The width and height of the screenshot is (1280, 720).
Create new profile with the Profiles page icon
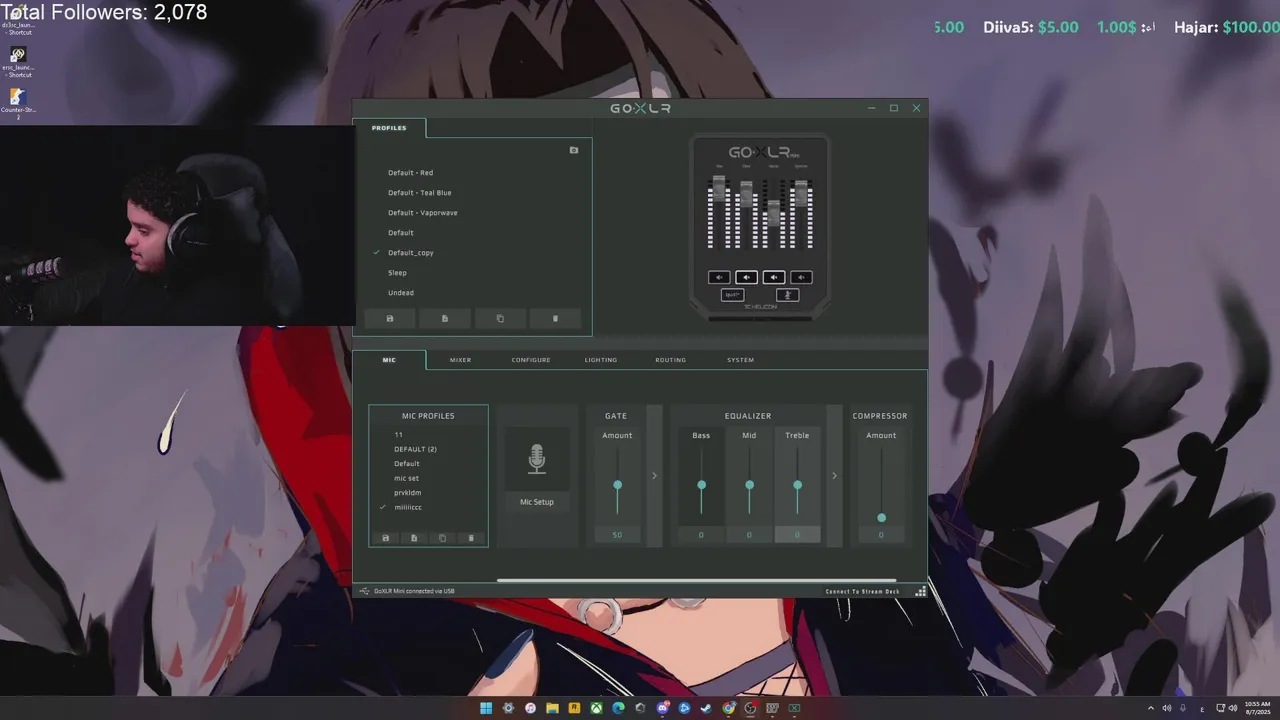(445, 318)
